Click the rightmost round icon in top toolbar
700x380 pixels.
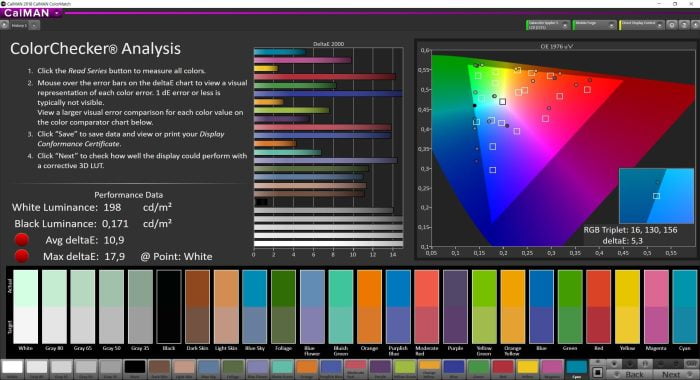coord(696,25)
